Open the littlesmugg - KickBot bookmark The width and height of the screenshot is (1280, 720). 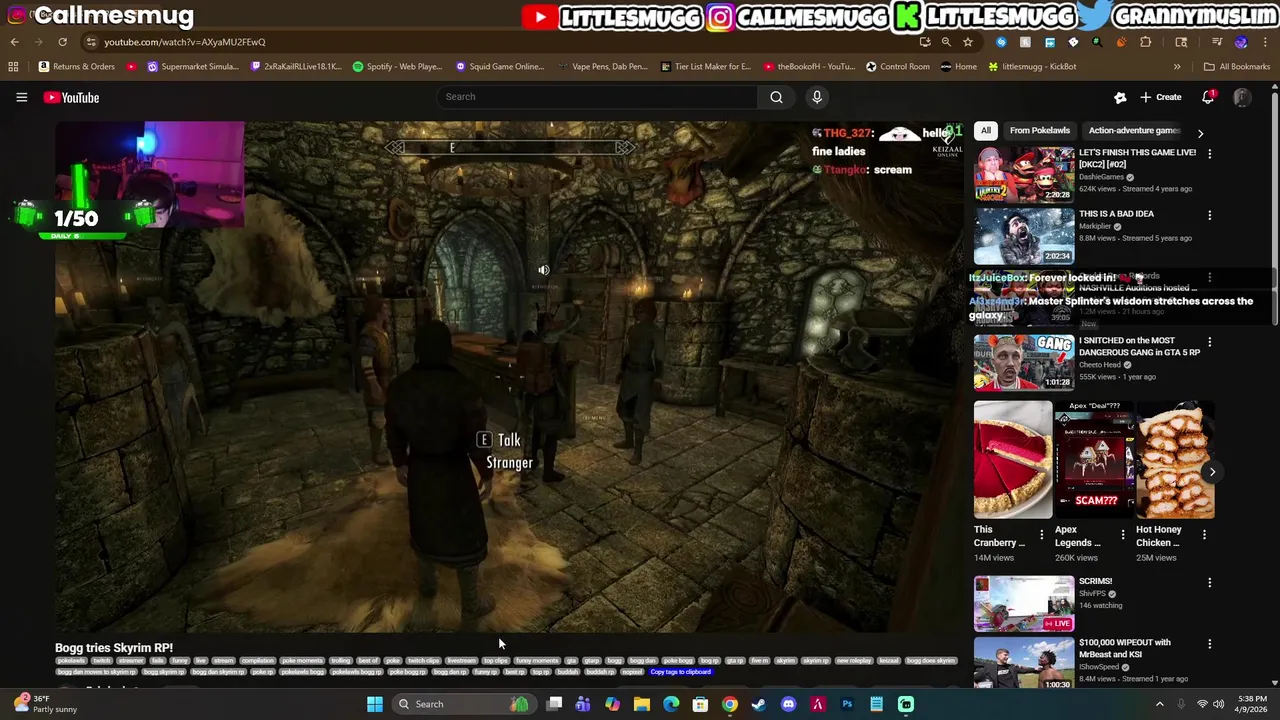1032,66
